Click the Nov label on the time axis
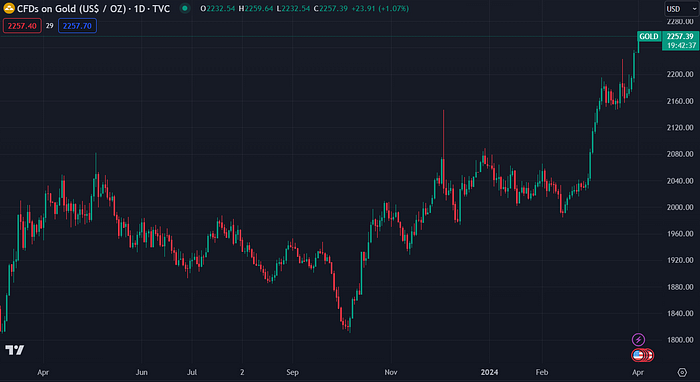 click(x=391, y=372)
